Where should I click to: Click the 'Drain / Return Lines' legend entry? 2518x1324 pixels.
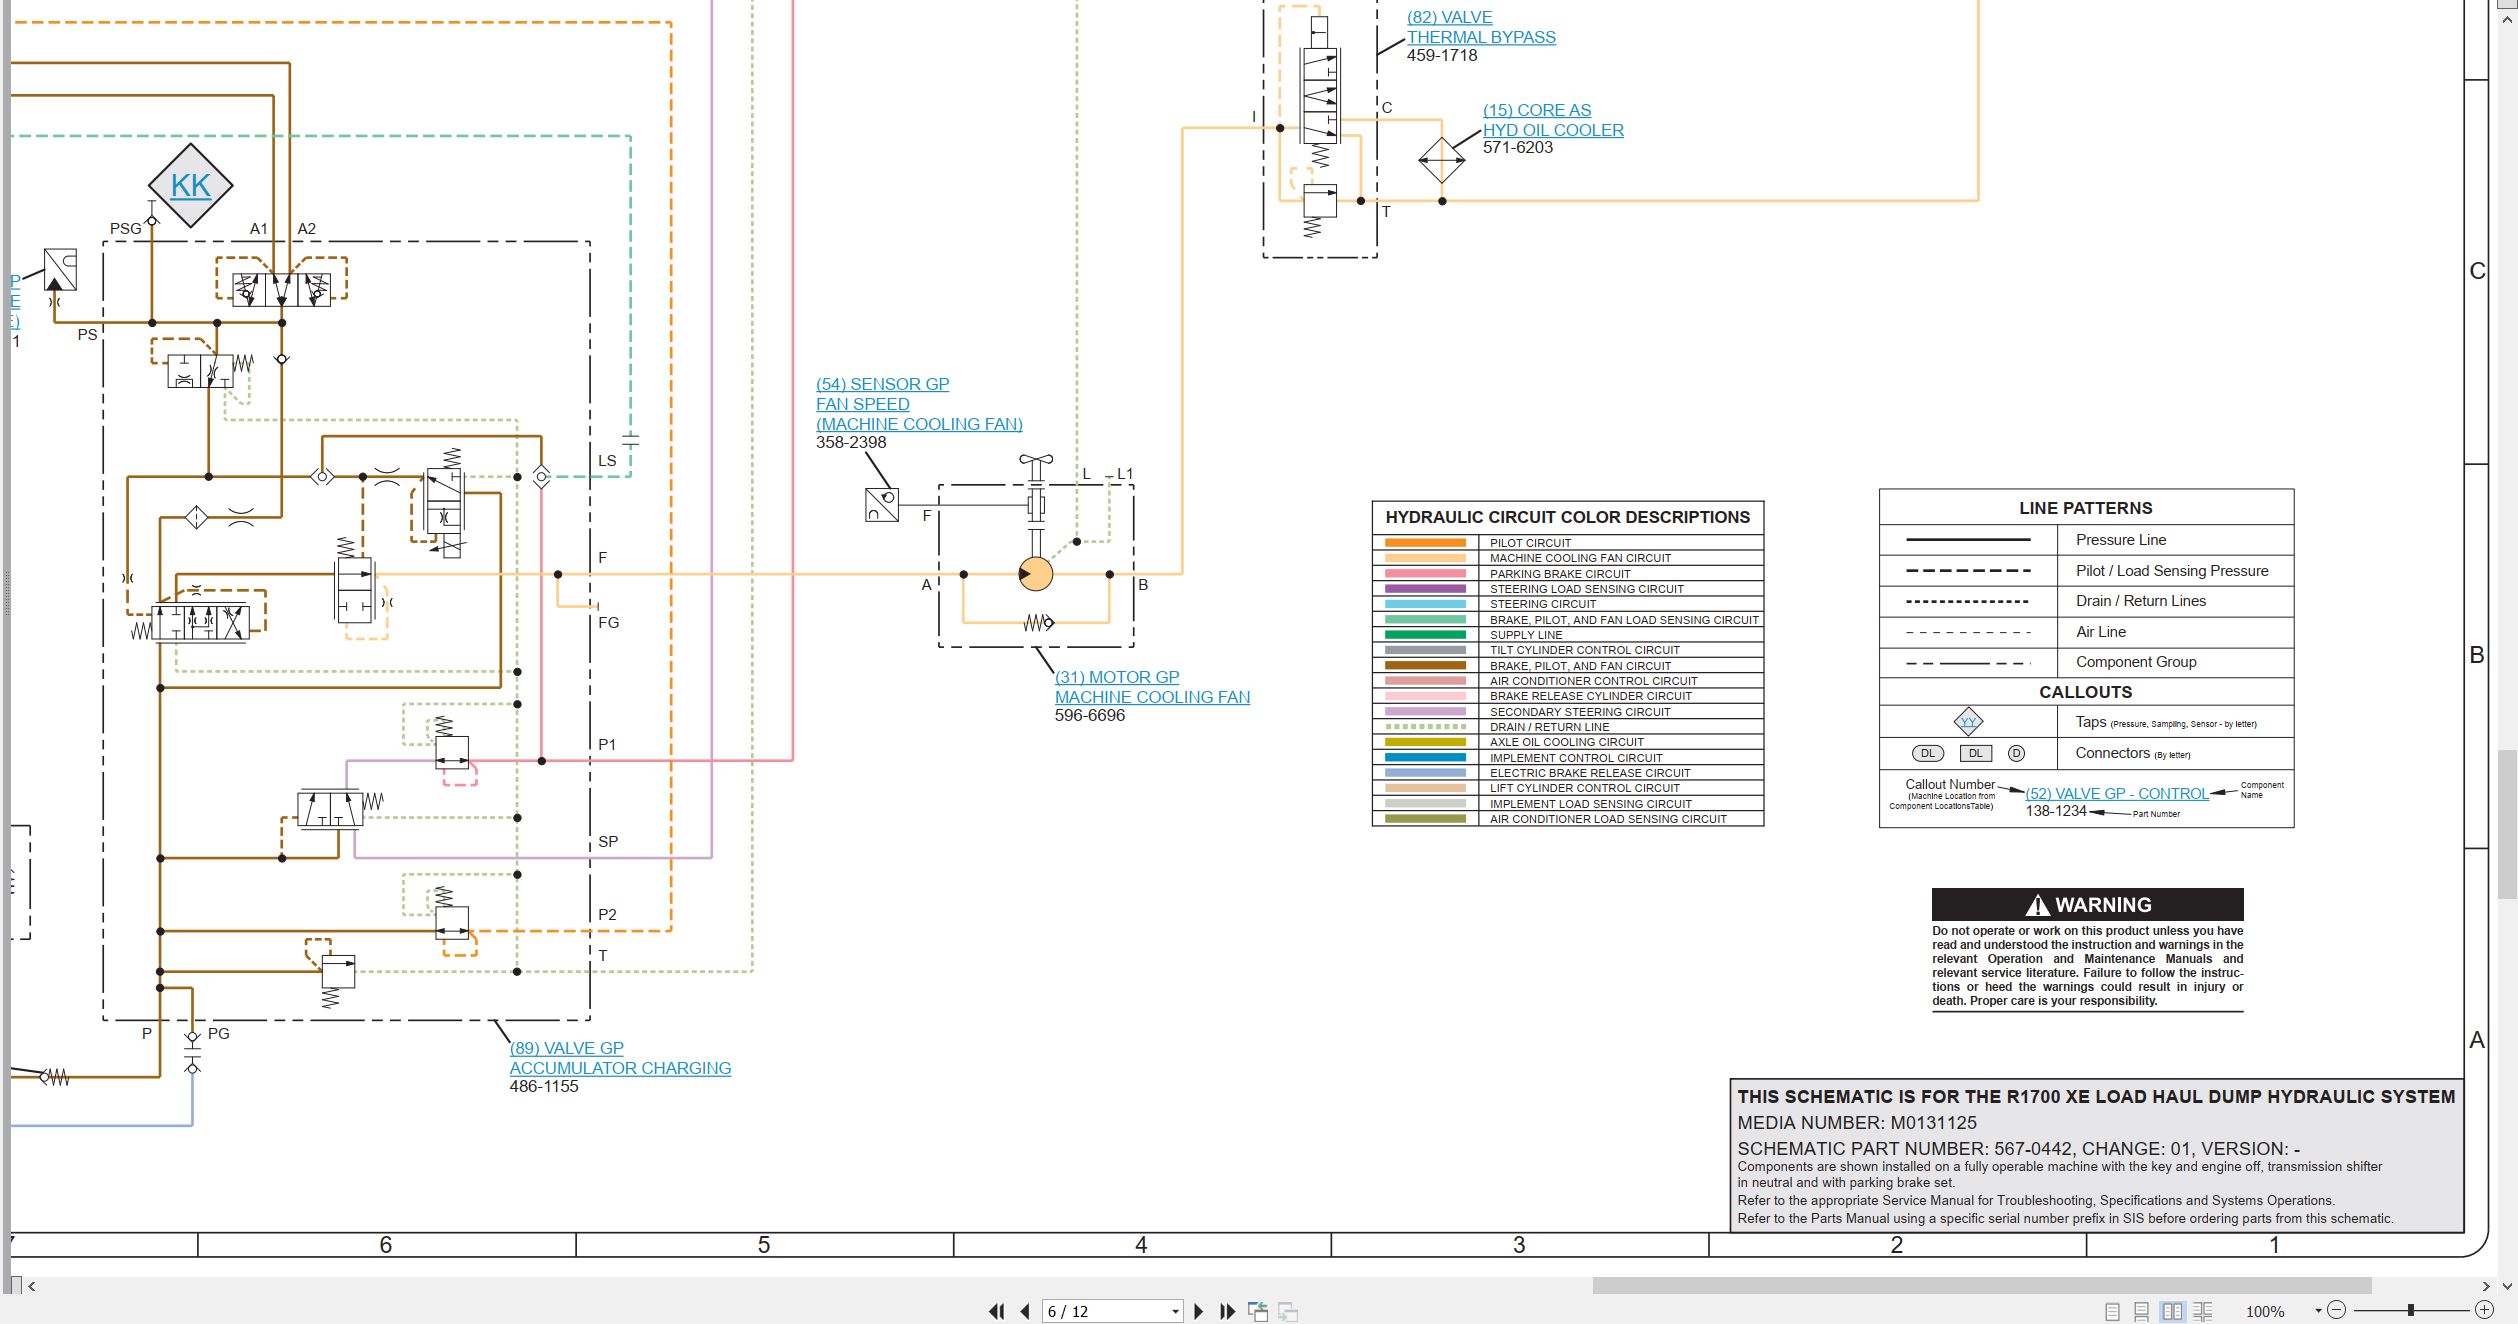click(2141, 601)
